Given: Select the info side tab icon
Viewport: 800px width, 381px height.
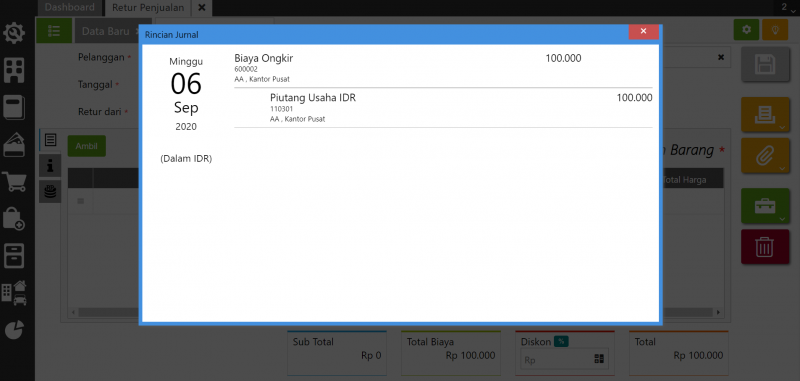Looking at the screenshot, I should coord(50,166).
